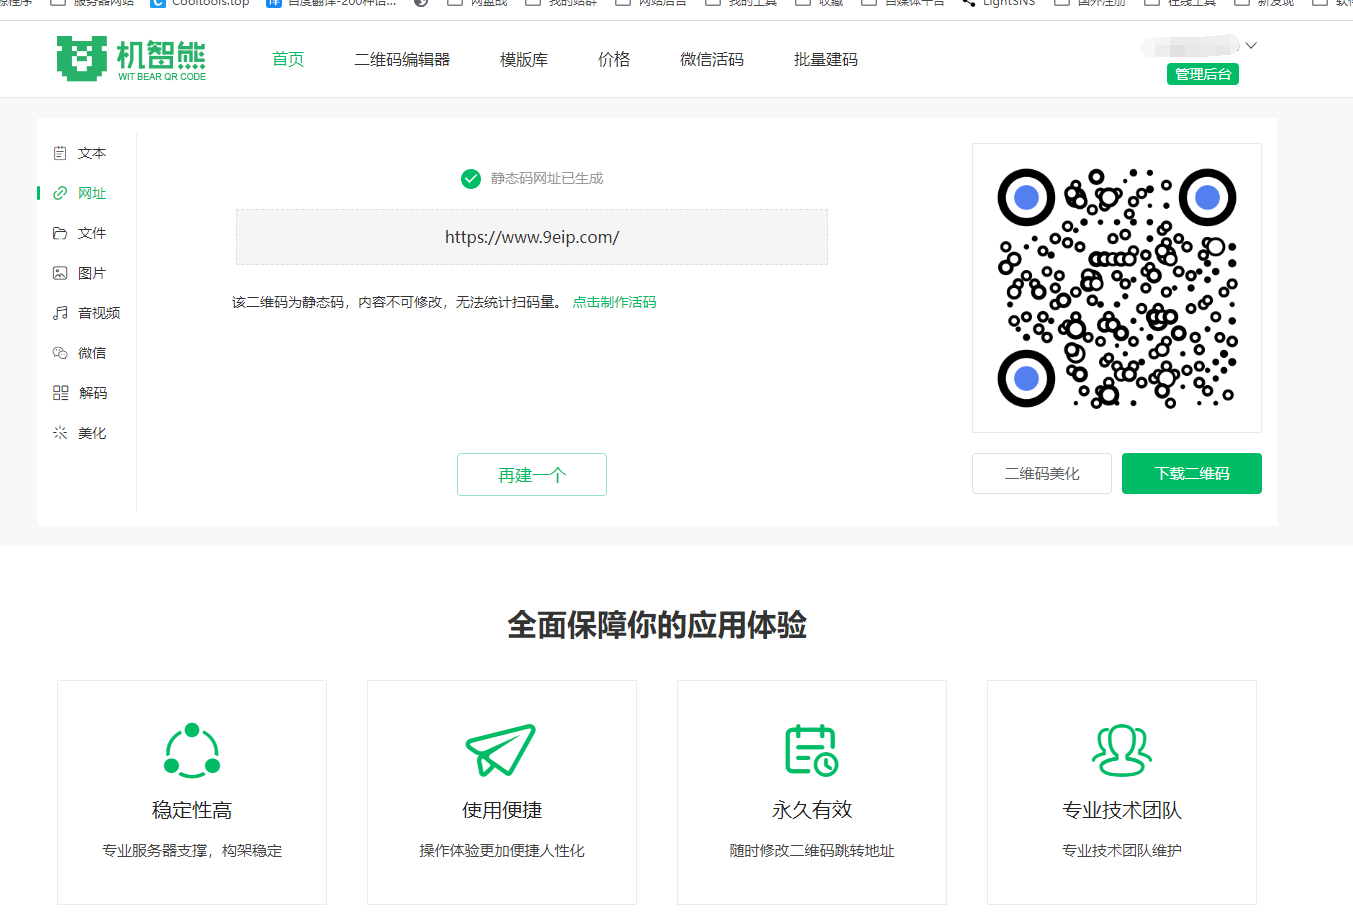Viewport: 1353px width, 913px height.
Task: Click the 图片 sidebar label
Action: (92, 273)
